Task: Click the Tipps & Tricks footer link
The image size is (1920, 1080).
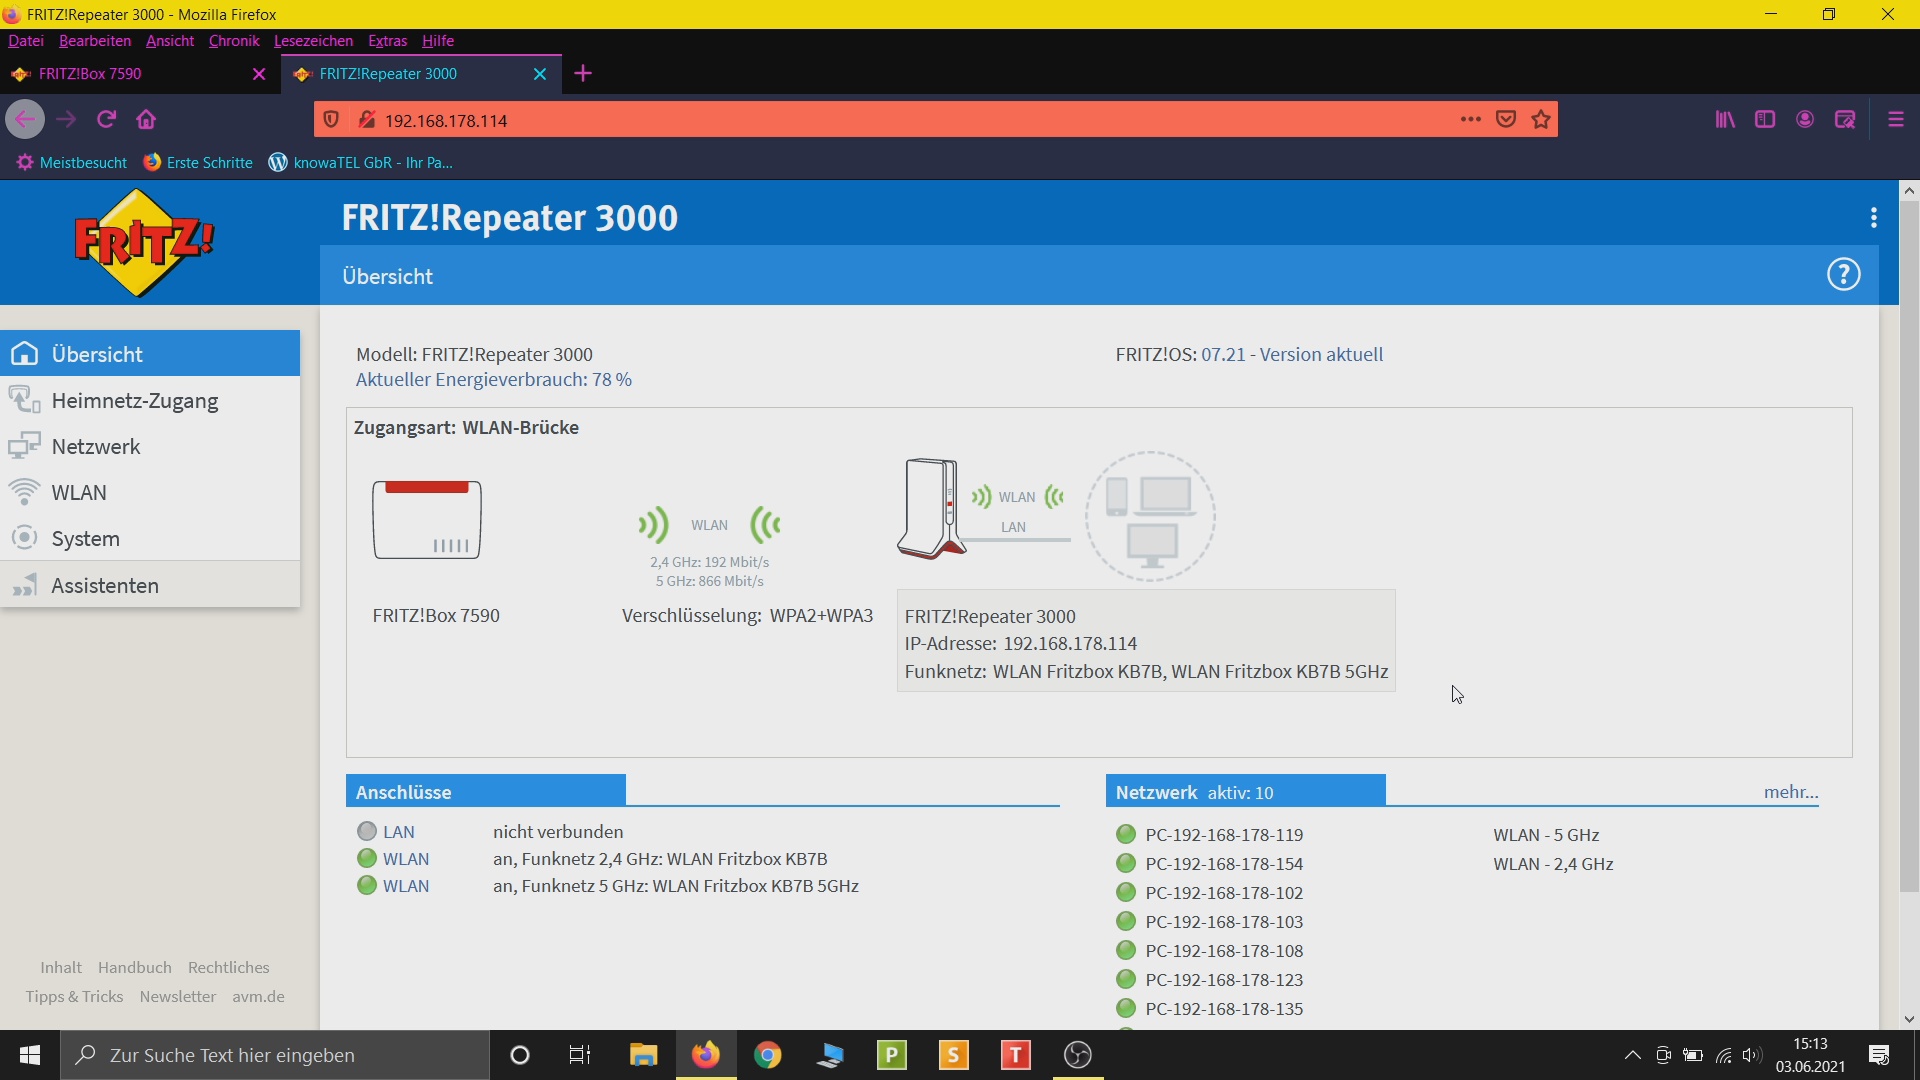Action: (74, 997)
